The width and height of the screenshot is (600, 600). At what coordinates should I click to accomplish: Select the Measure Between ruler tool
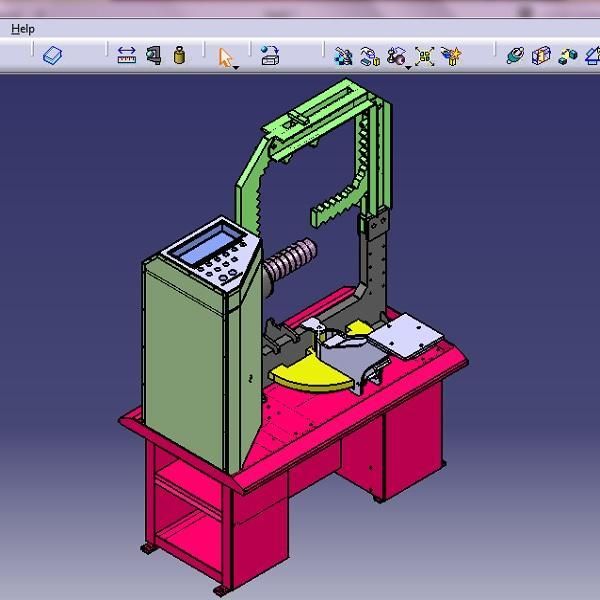[x=126, y=56]
